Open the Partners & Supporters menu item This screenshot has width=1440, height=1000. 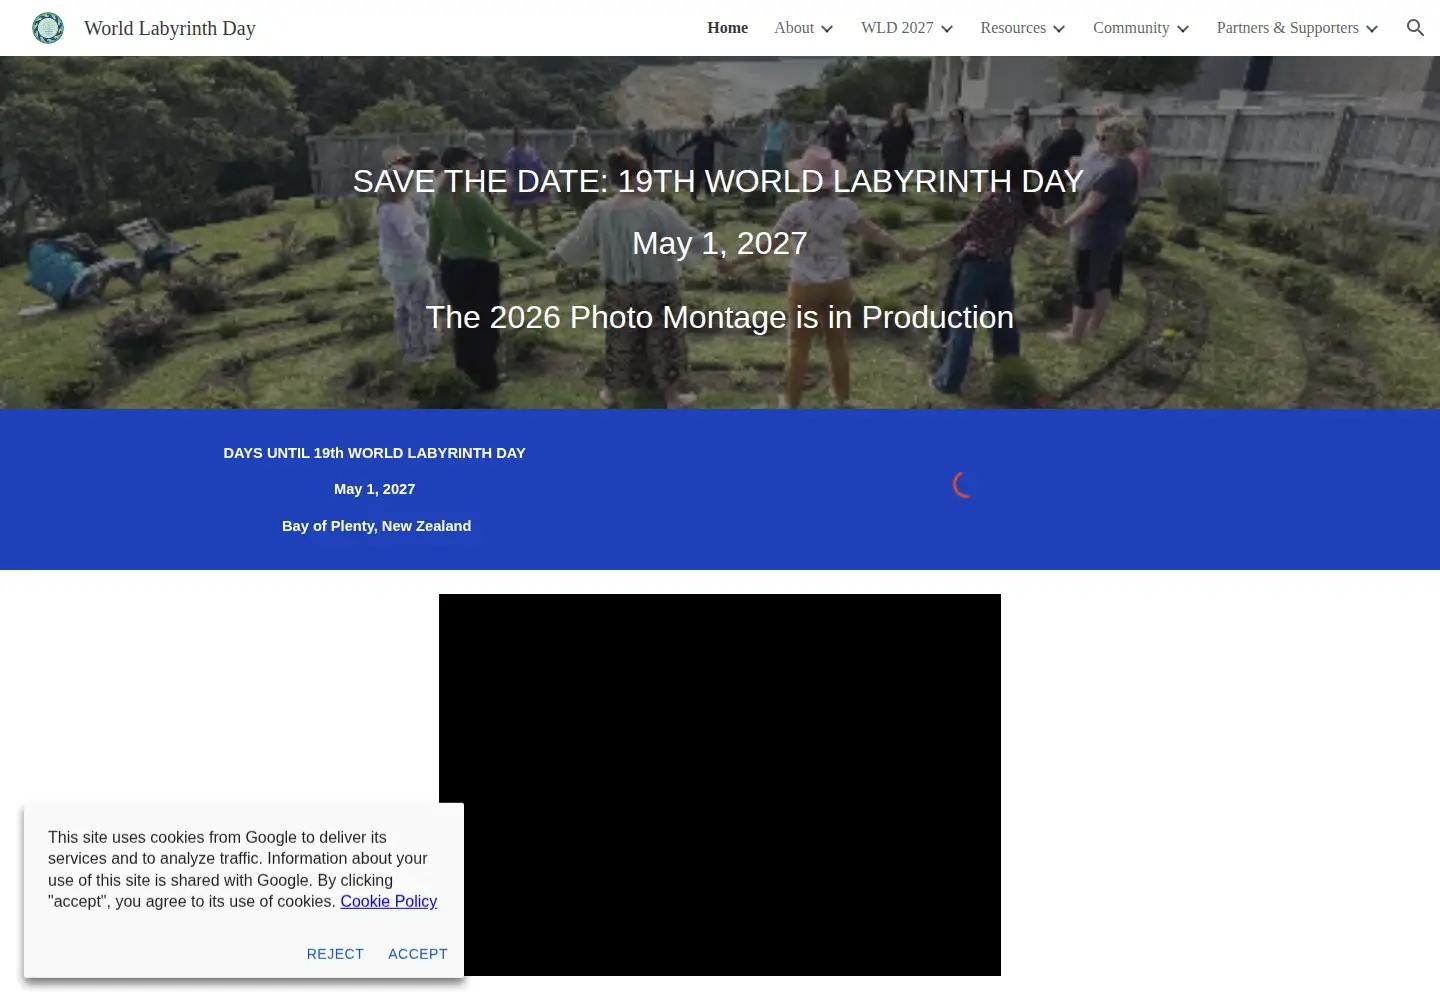tap(1288, 28)
